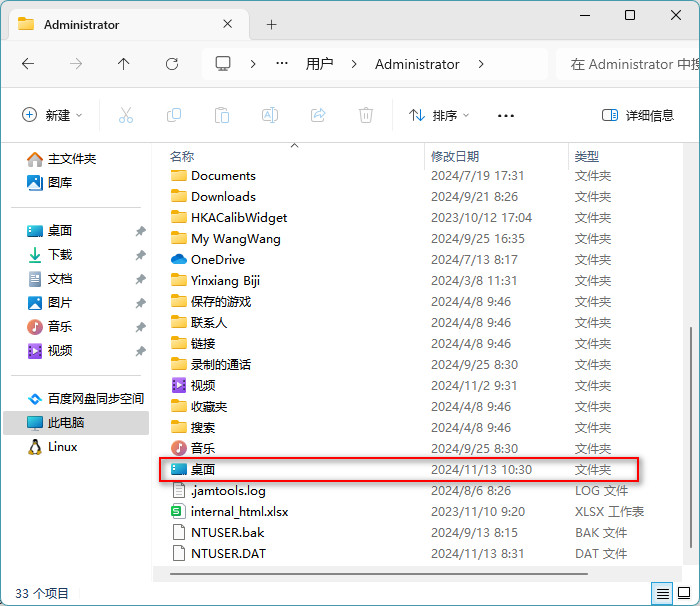Select the NTUSER.DAT file

click(228, 553)
